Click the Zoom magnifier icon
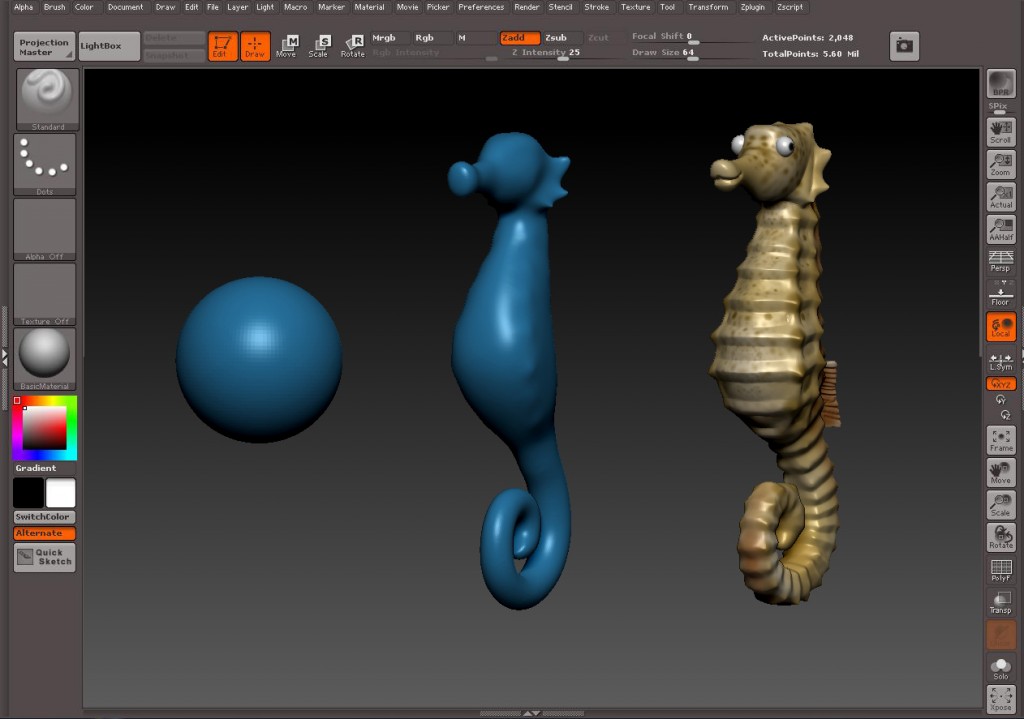The height and width of the screenshot is (719, 1024). click(x=1000, y=164)
